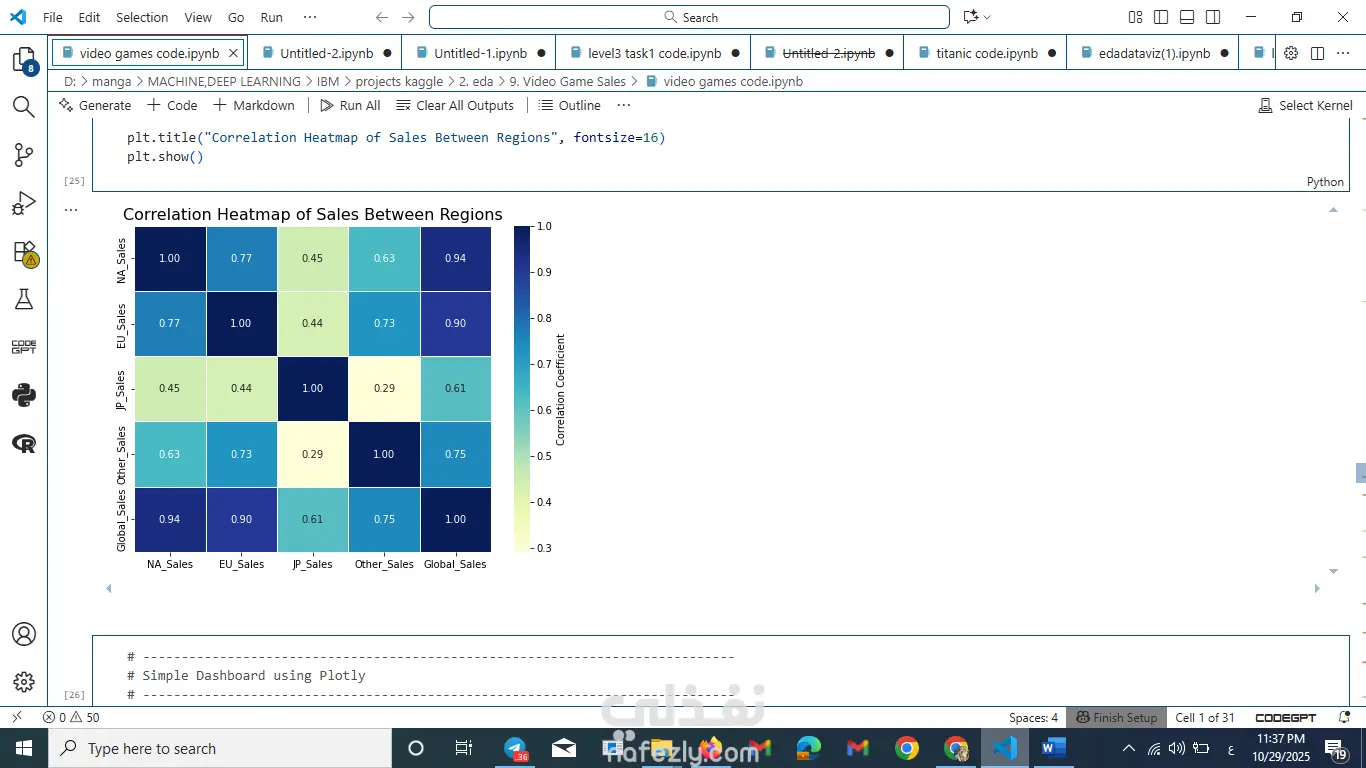Screen dimensions: 1366x768
Task: Open Telegram from the taskbar
Action: (x=516, y=748)
